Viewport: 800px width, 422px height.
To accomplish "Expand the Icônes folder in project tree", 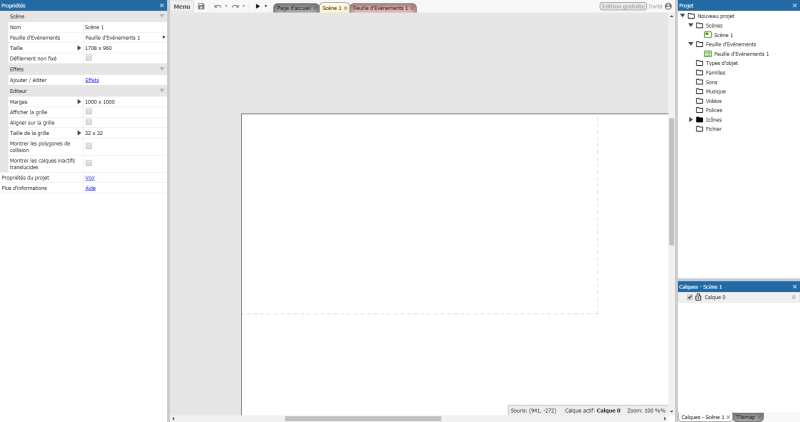I will (690, 120).
